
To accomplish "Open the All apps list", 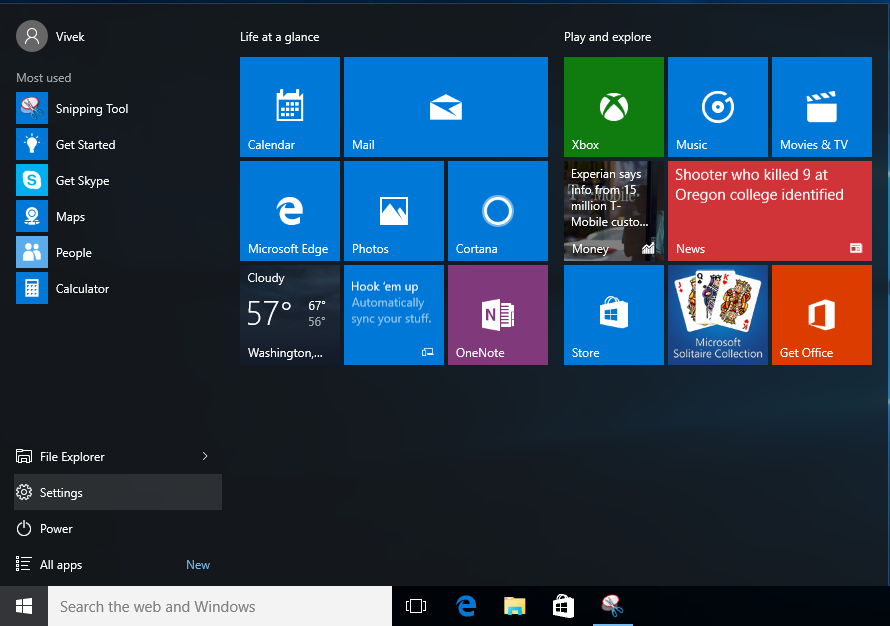I will tap(60, 564).
